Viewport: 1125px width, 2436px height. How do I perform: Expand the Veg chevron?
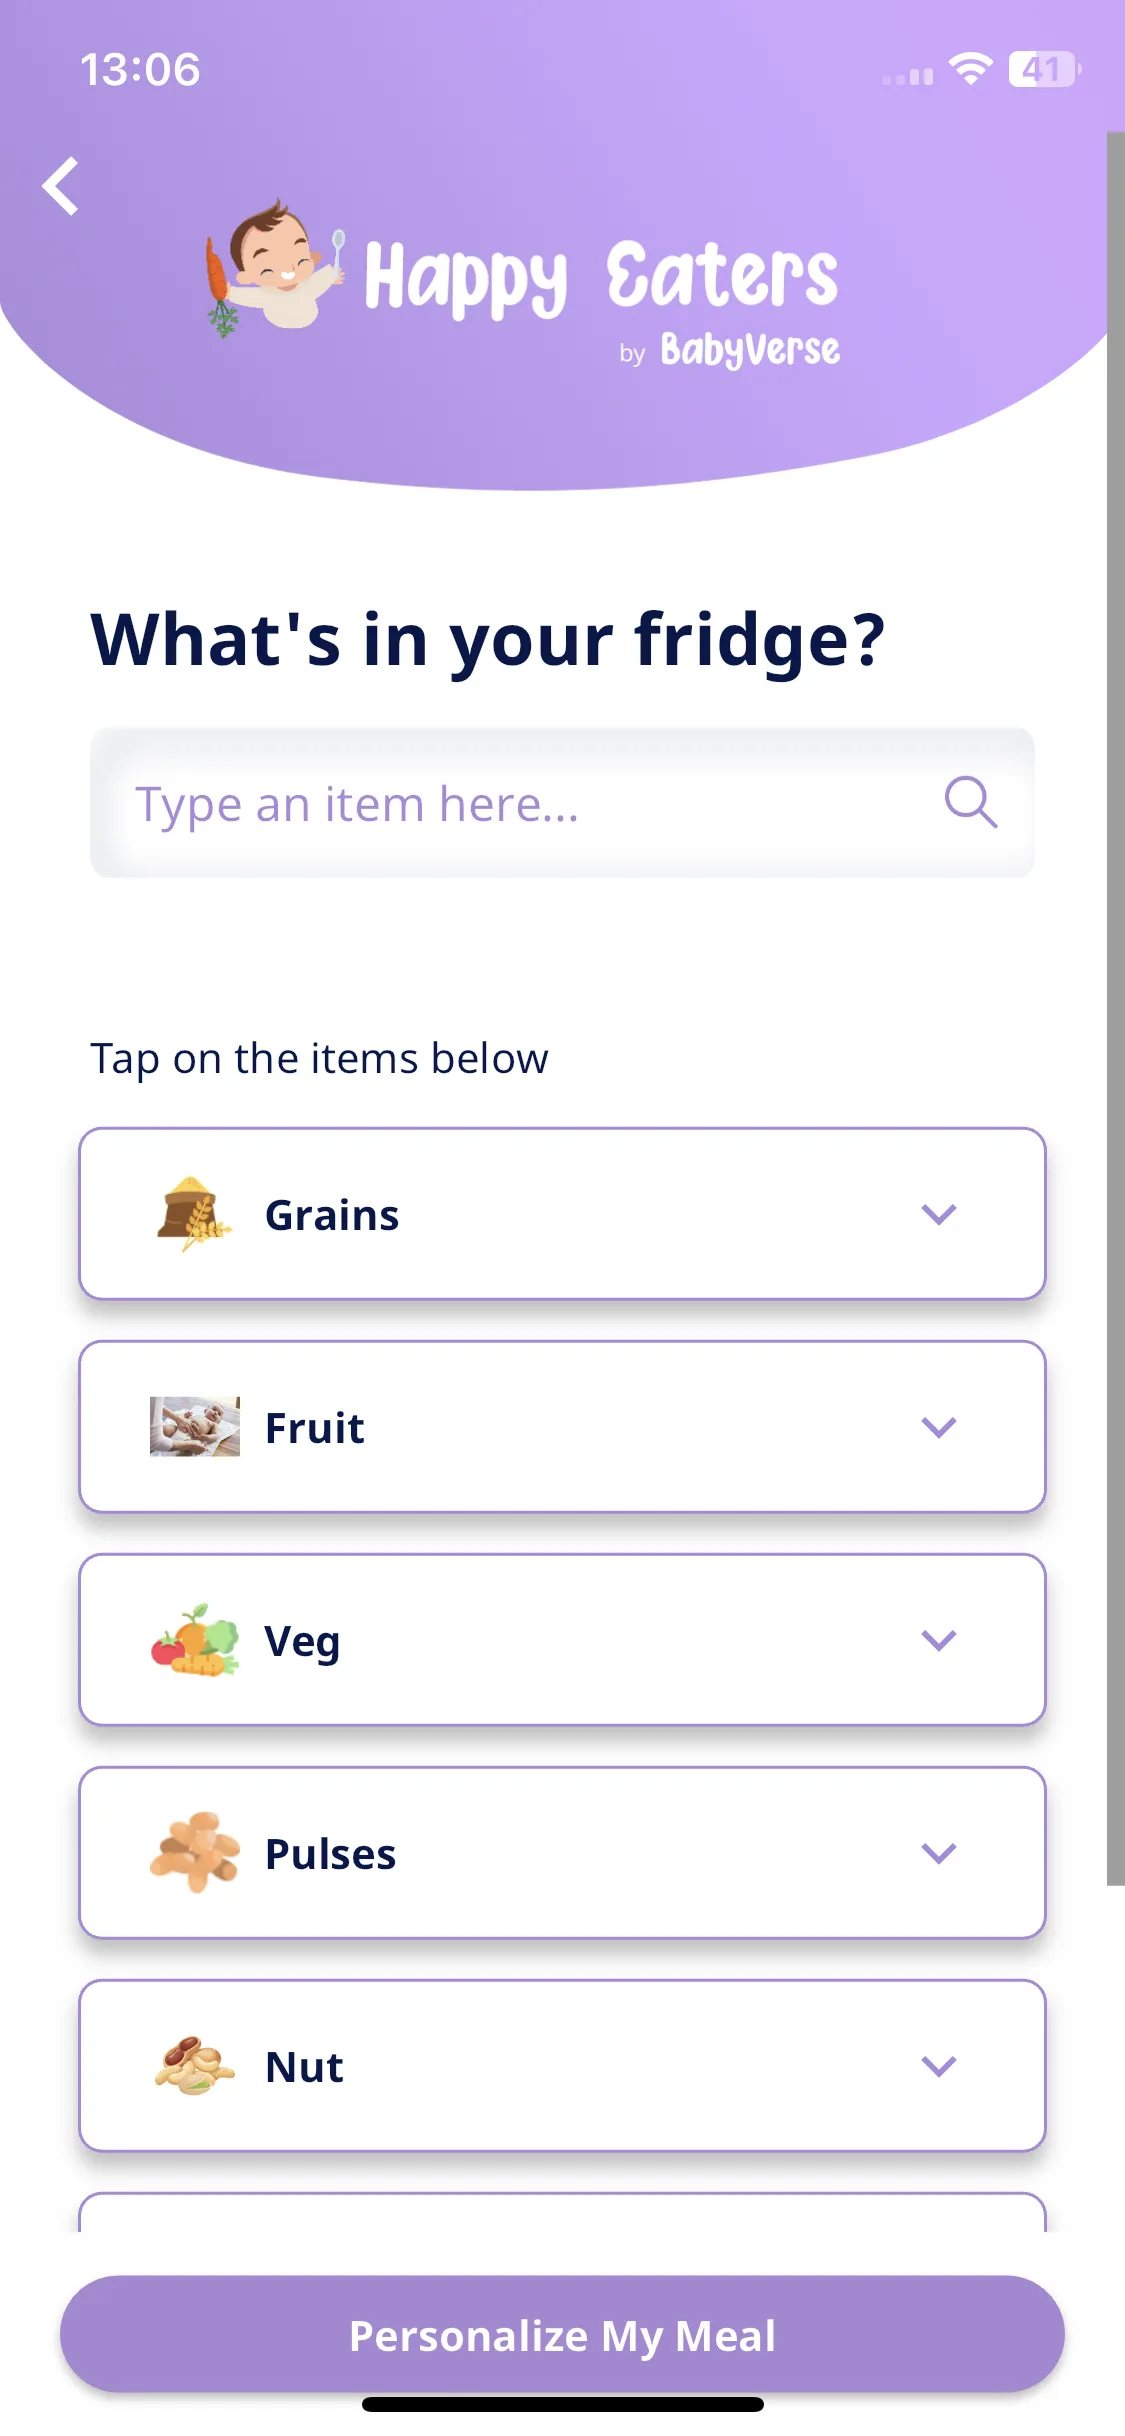[939, 1640]
